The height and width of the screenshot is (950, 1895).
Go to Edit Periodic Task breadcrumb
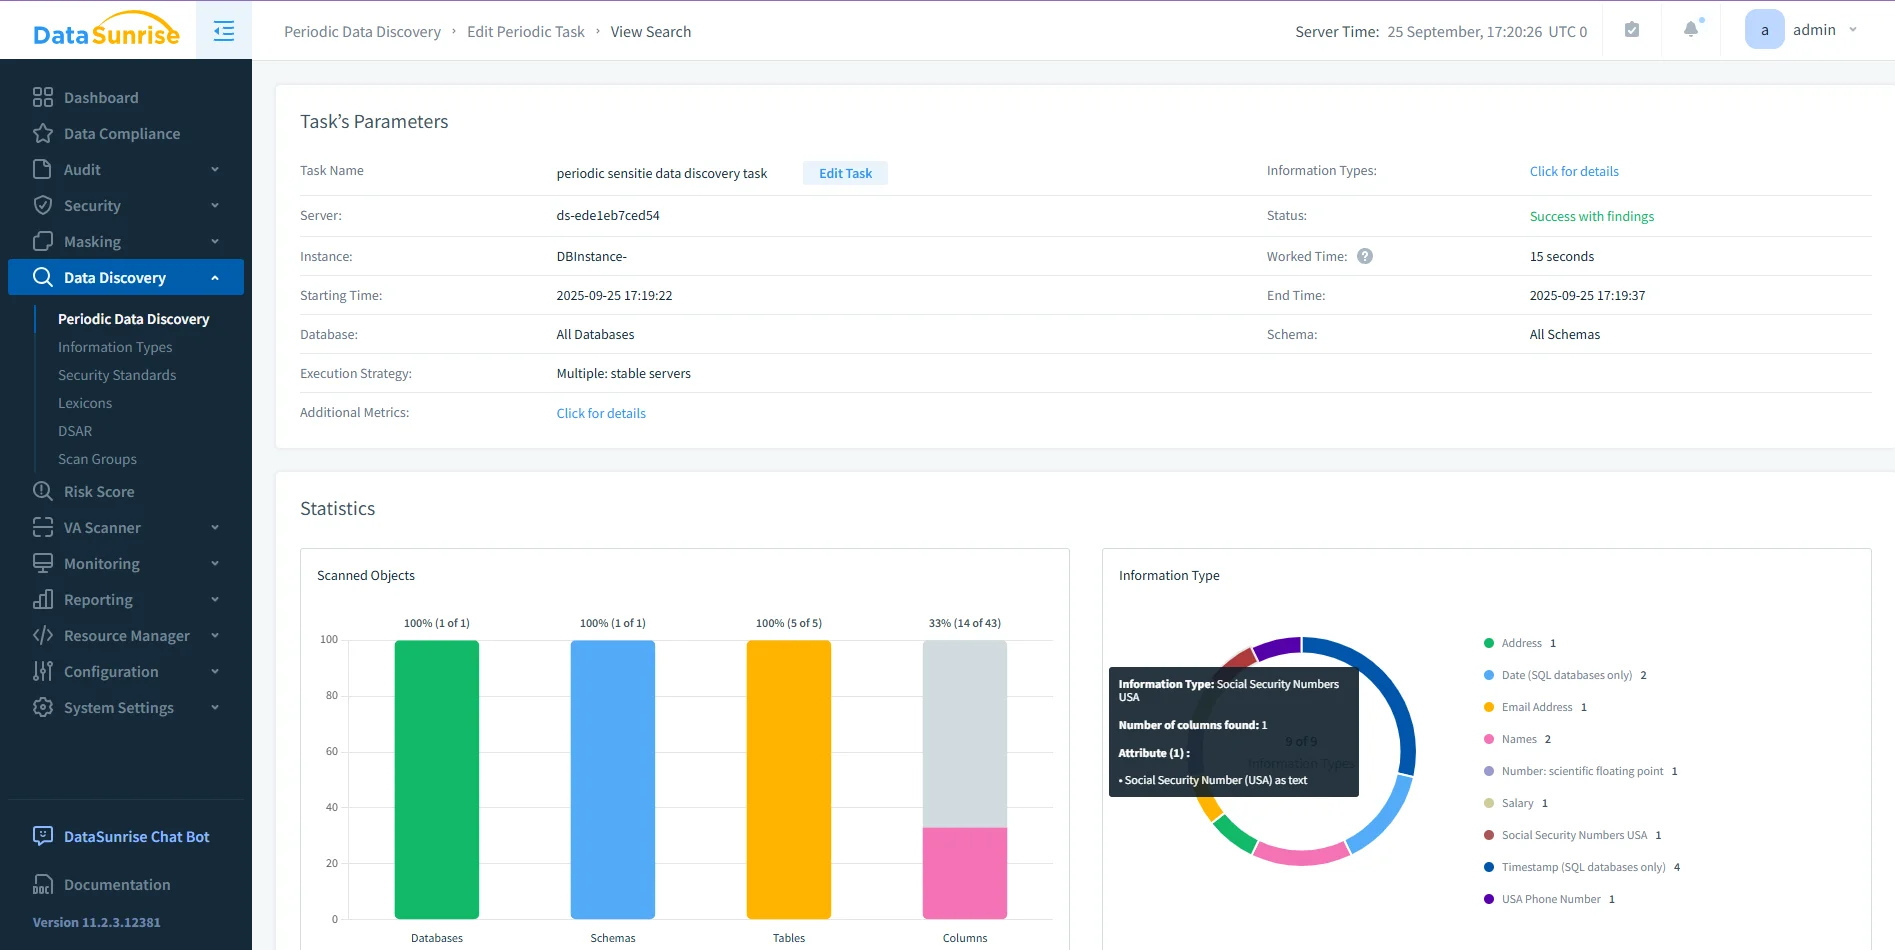[x=526, y=31]
